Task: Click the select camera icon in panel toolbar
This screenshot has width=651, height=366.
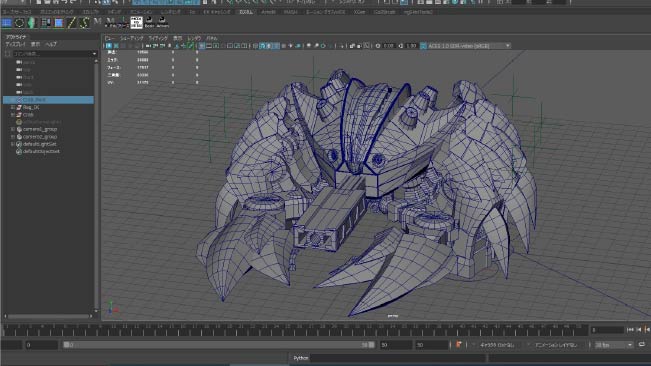Action: (109, 46)
